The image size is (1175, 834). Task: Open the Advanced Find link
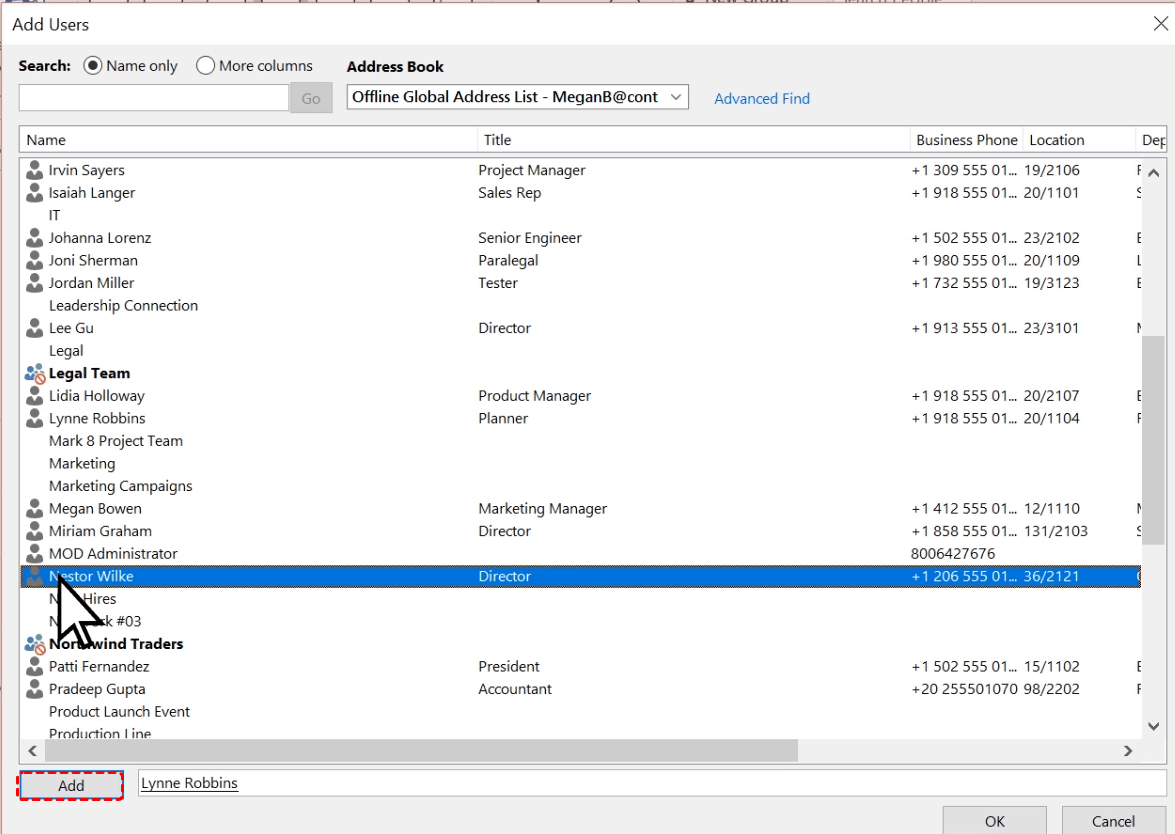tap(762, 98)
